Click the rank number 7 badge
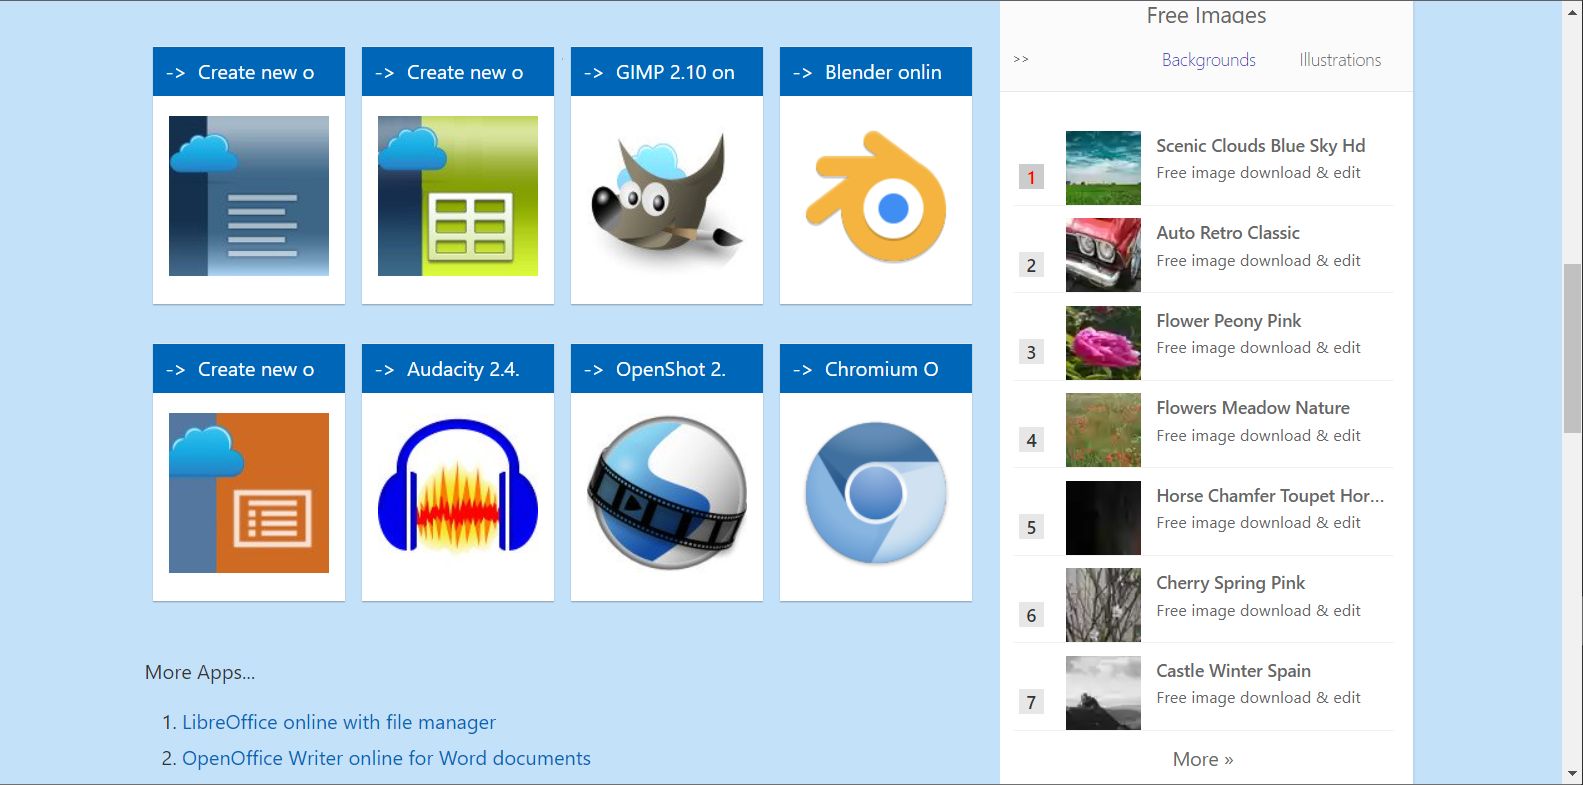This screenshot has width=1583, height=785. pyautogui.click(x=1031, y=702)
